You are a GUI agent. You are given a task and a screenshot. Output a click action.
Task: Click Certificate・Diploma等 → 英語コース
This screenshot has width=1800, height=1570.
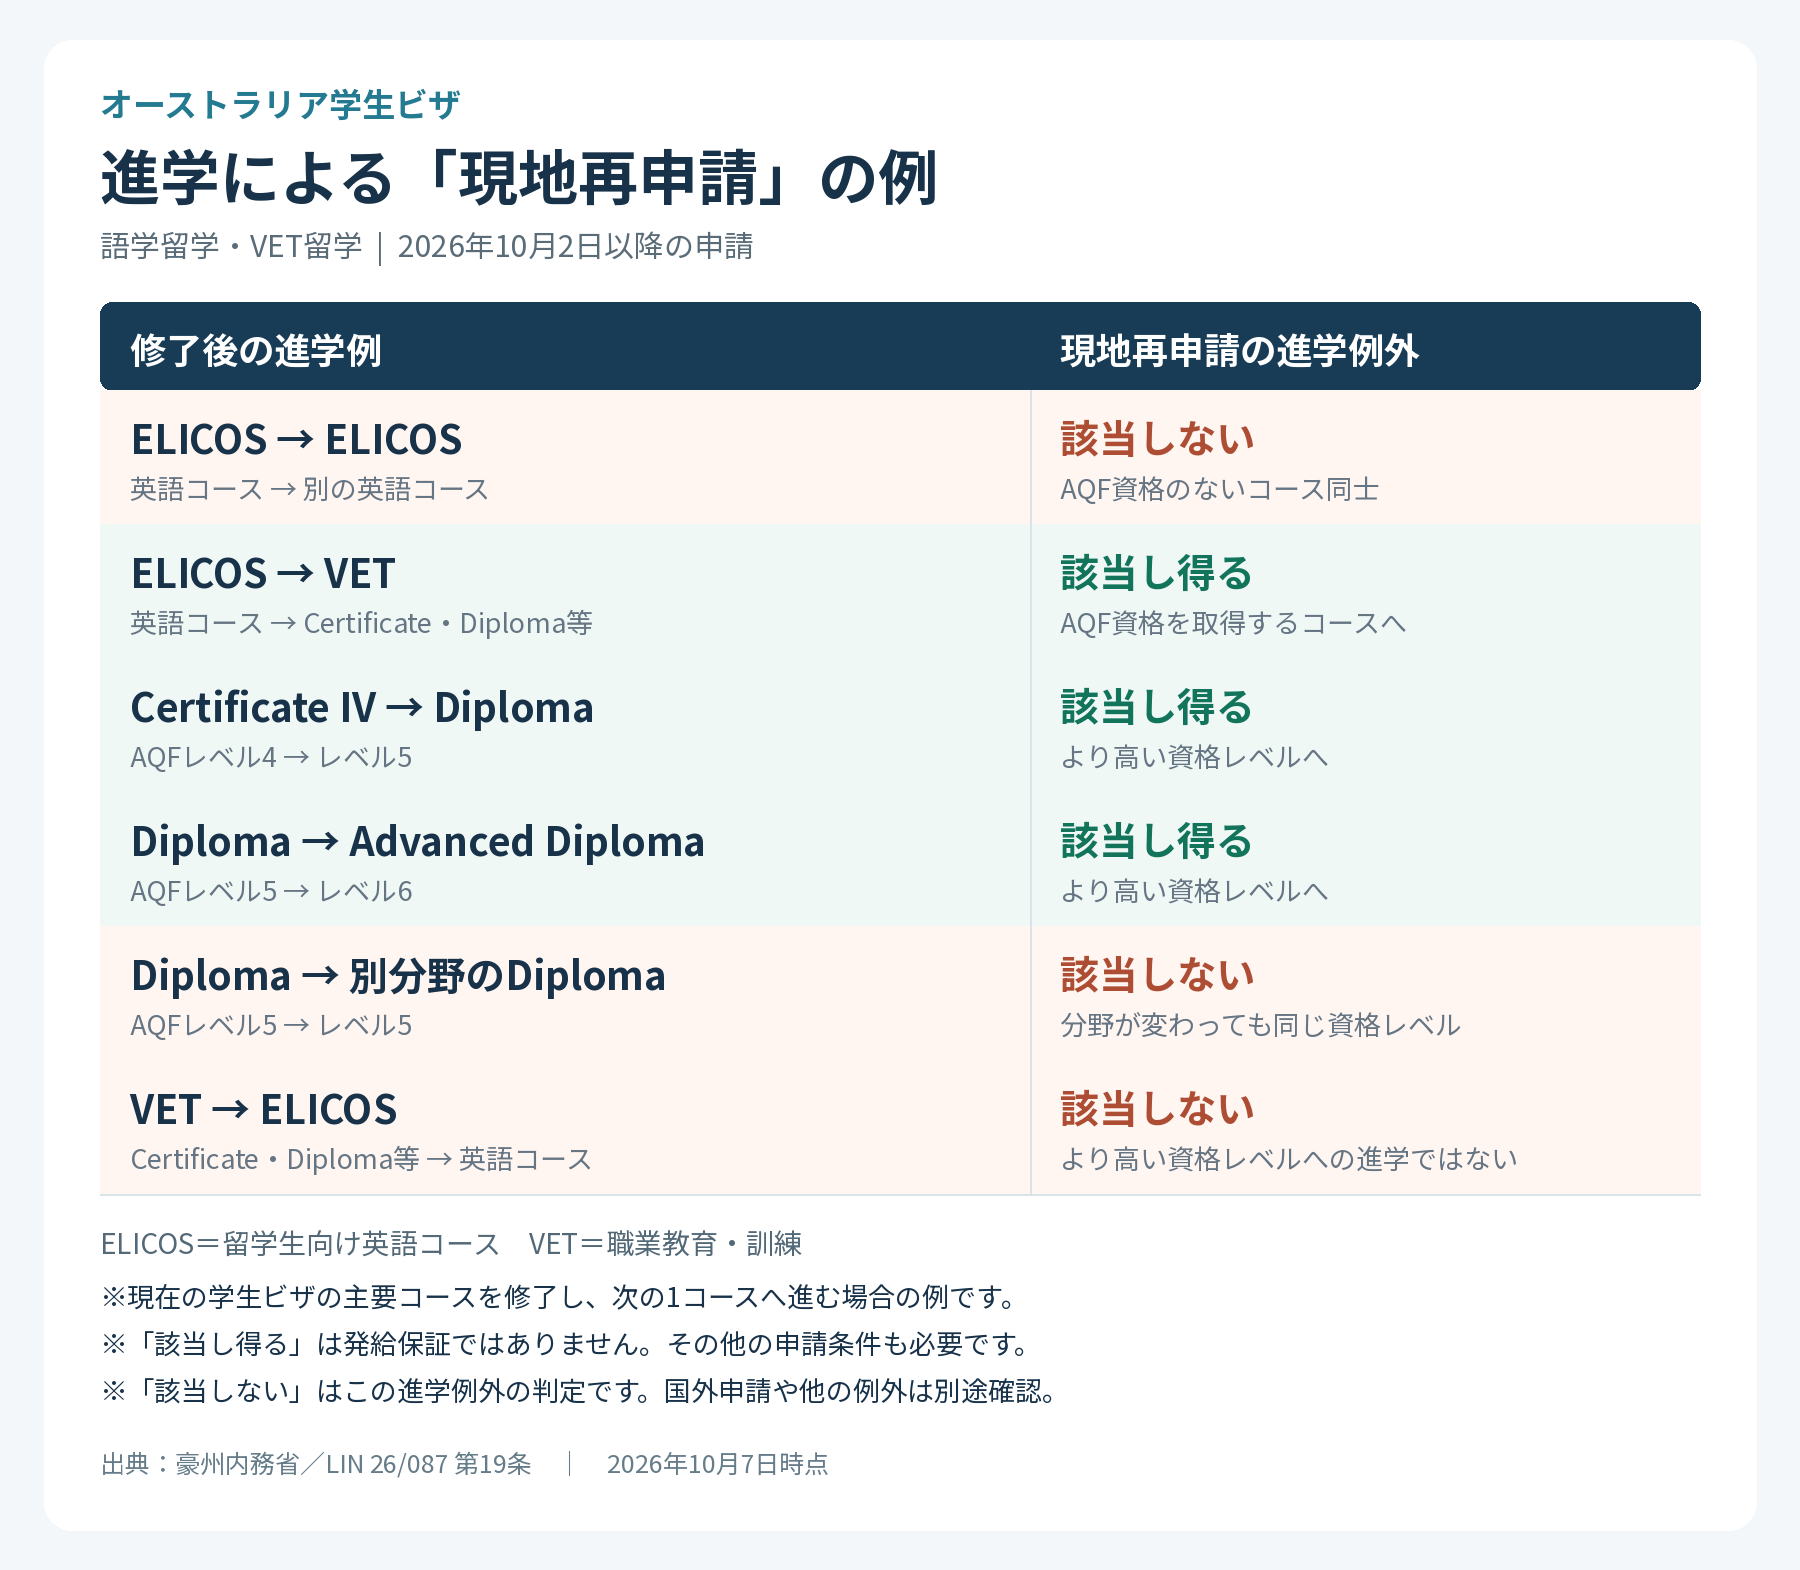tap(361, 1159)
